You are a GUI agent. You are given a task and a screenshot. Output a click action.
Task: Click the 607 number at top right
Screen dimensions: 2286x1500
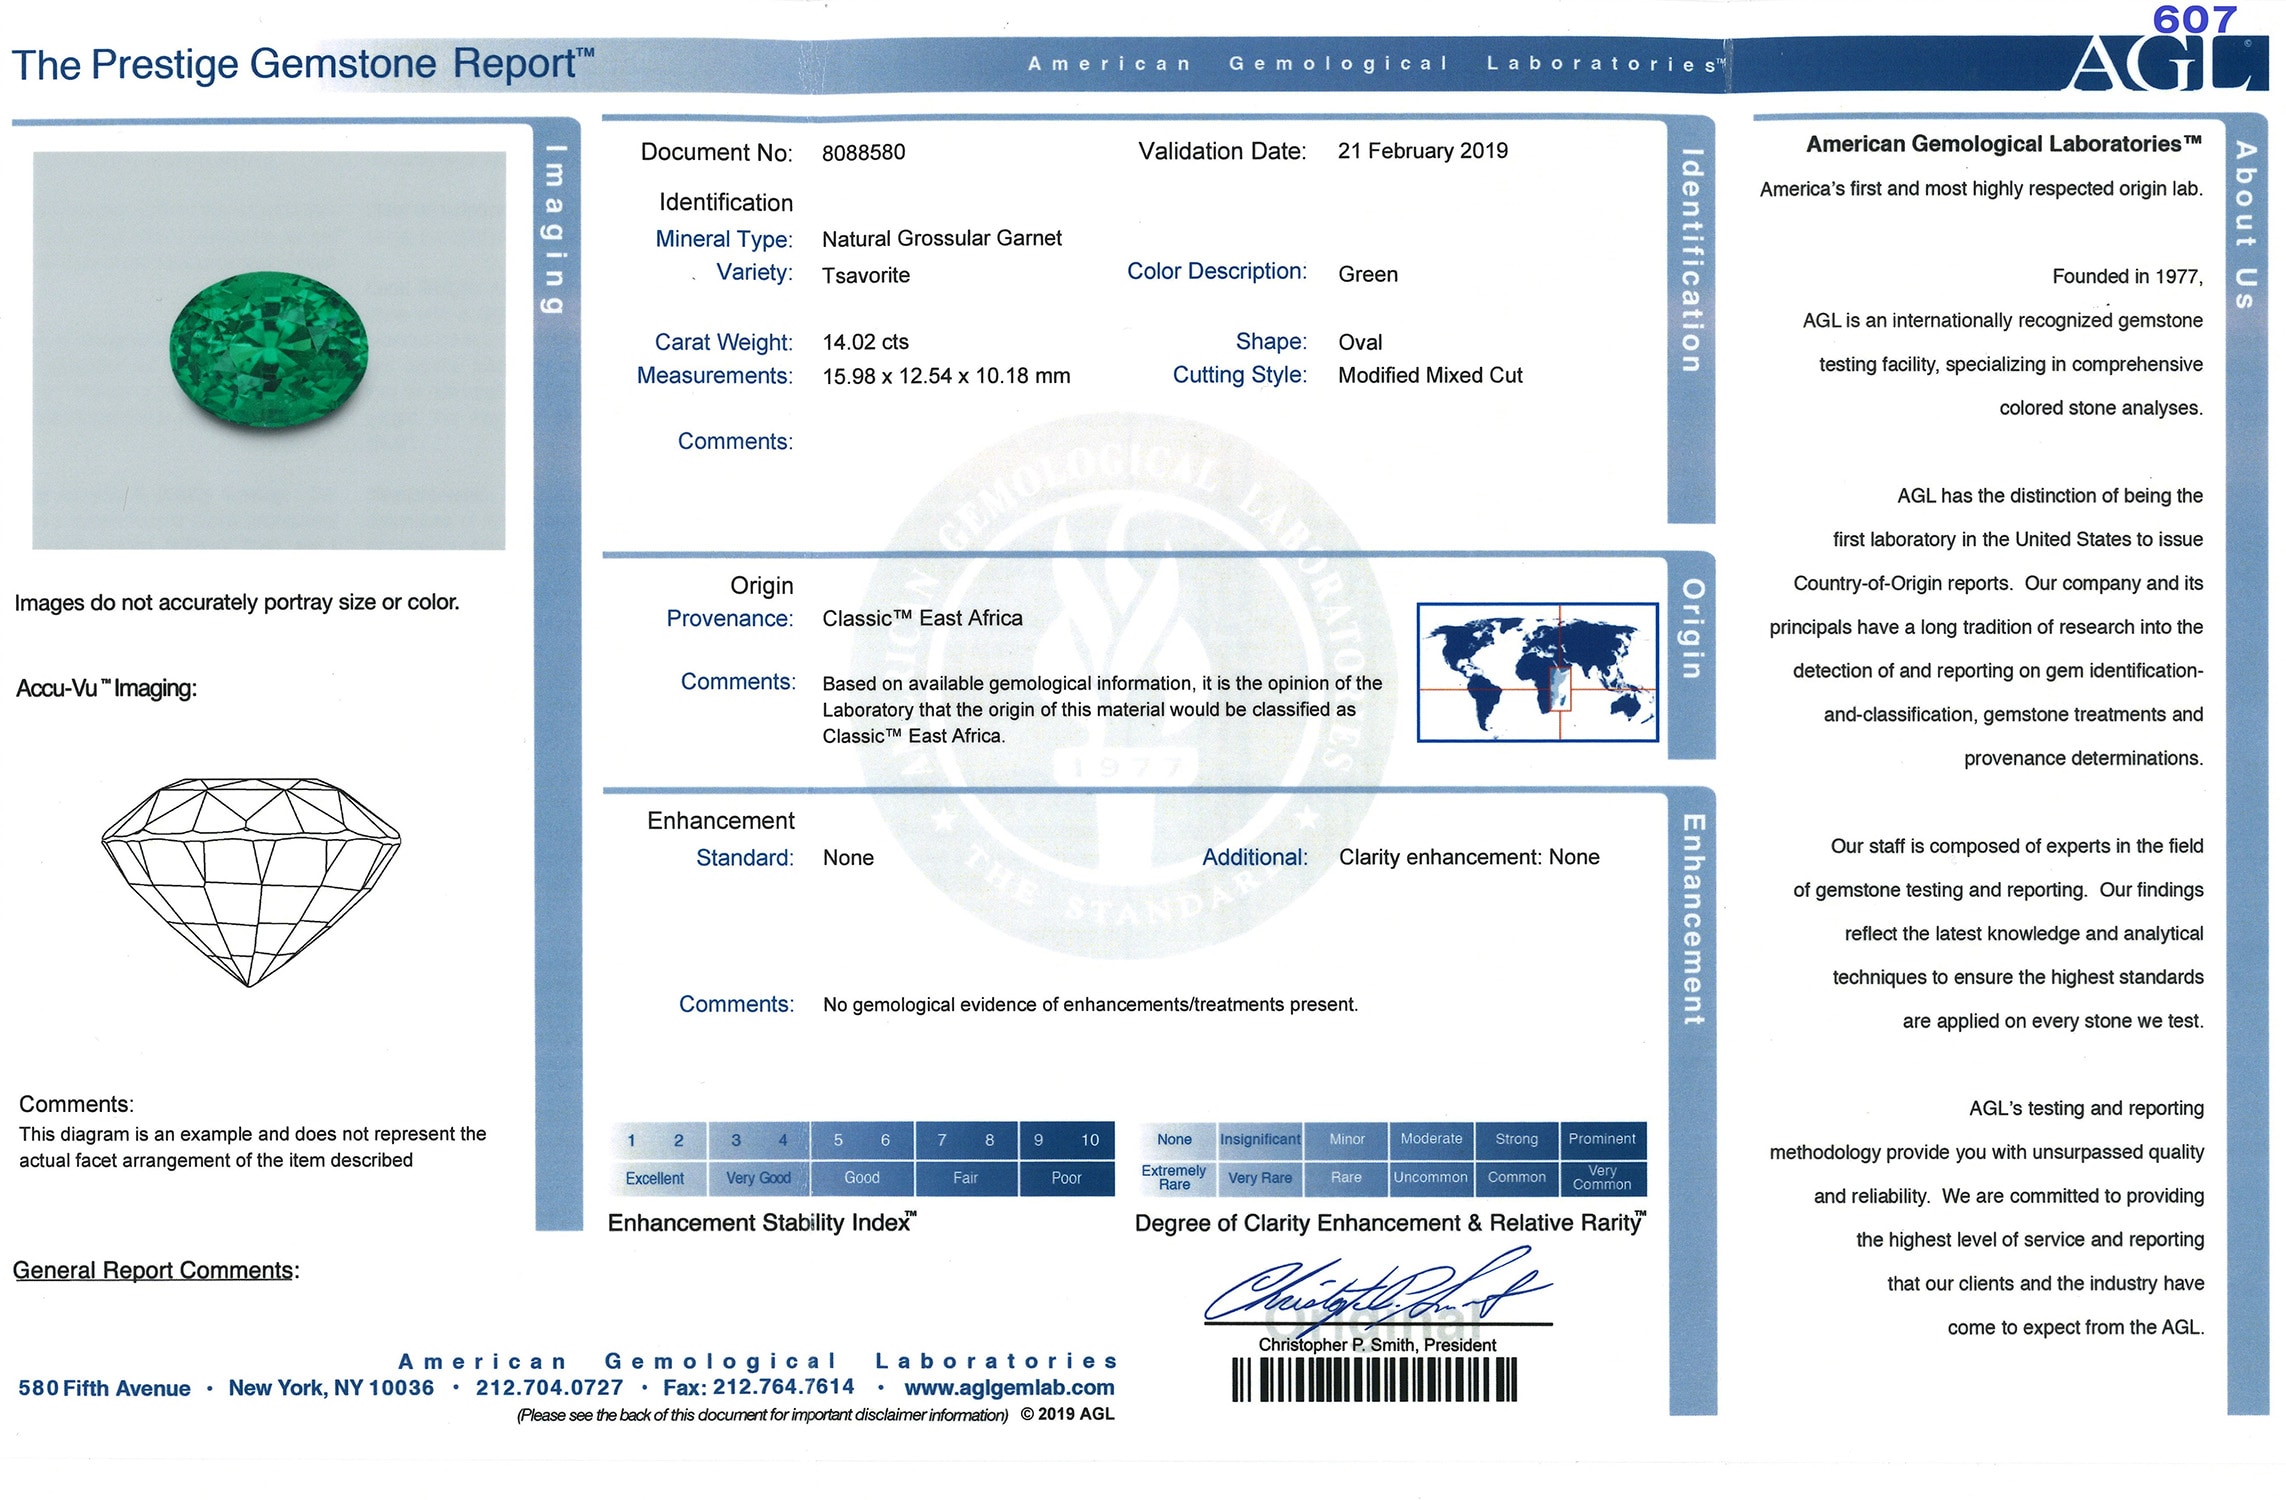2194,19
